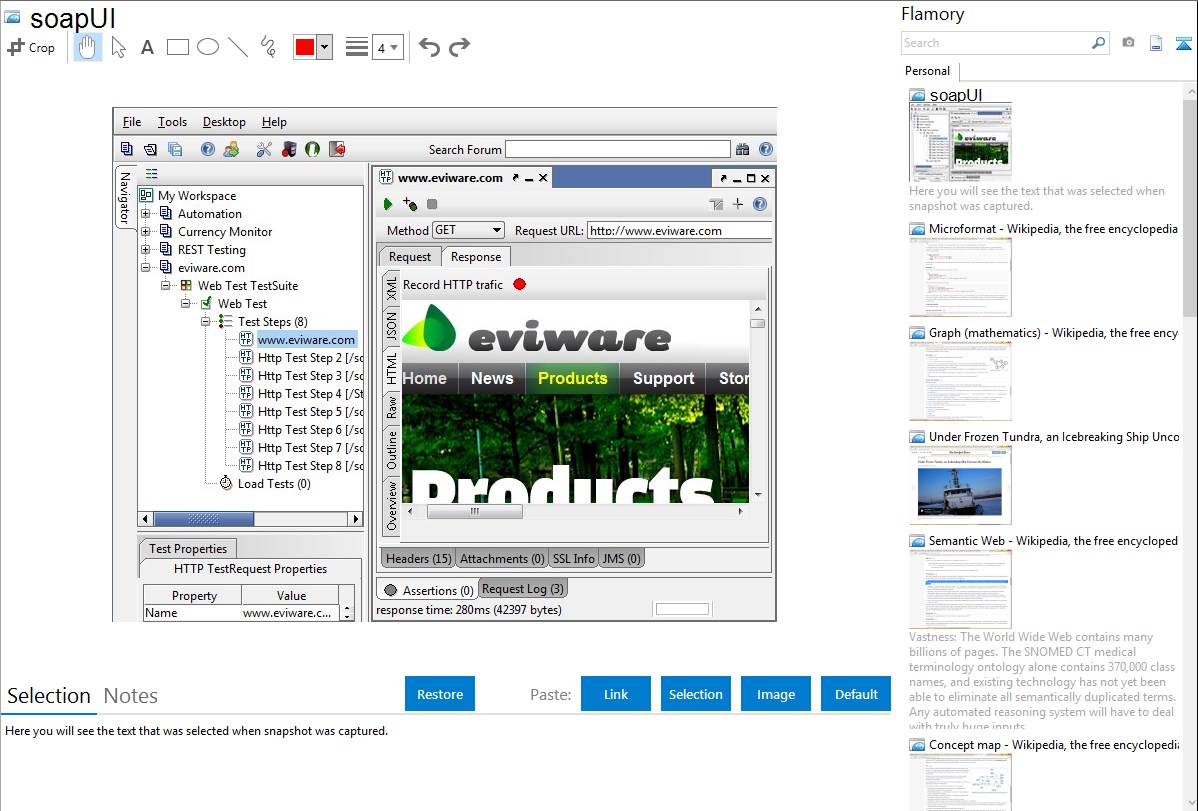Image resolution: width=1198 pixels, height=811 pixels.
Task: Open the Headers (15) tab
Action: (419, 559)
